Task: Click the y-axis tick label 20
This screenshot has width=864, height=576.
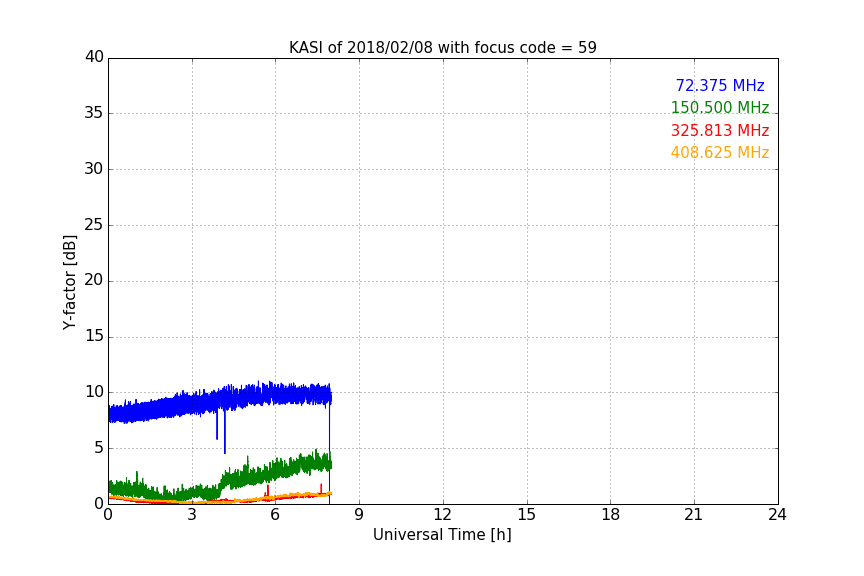Action: (94, 280)
